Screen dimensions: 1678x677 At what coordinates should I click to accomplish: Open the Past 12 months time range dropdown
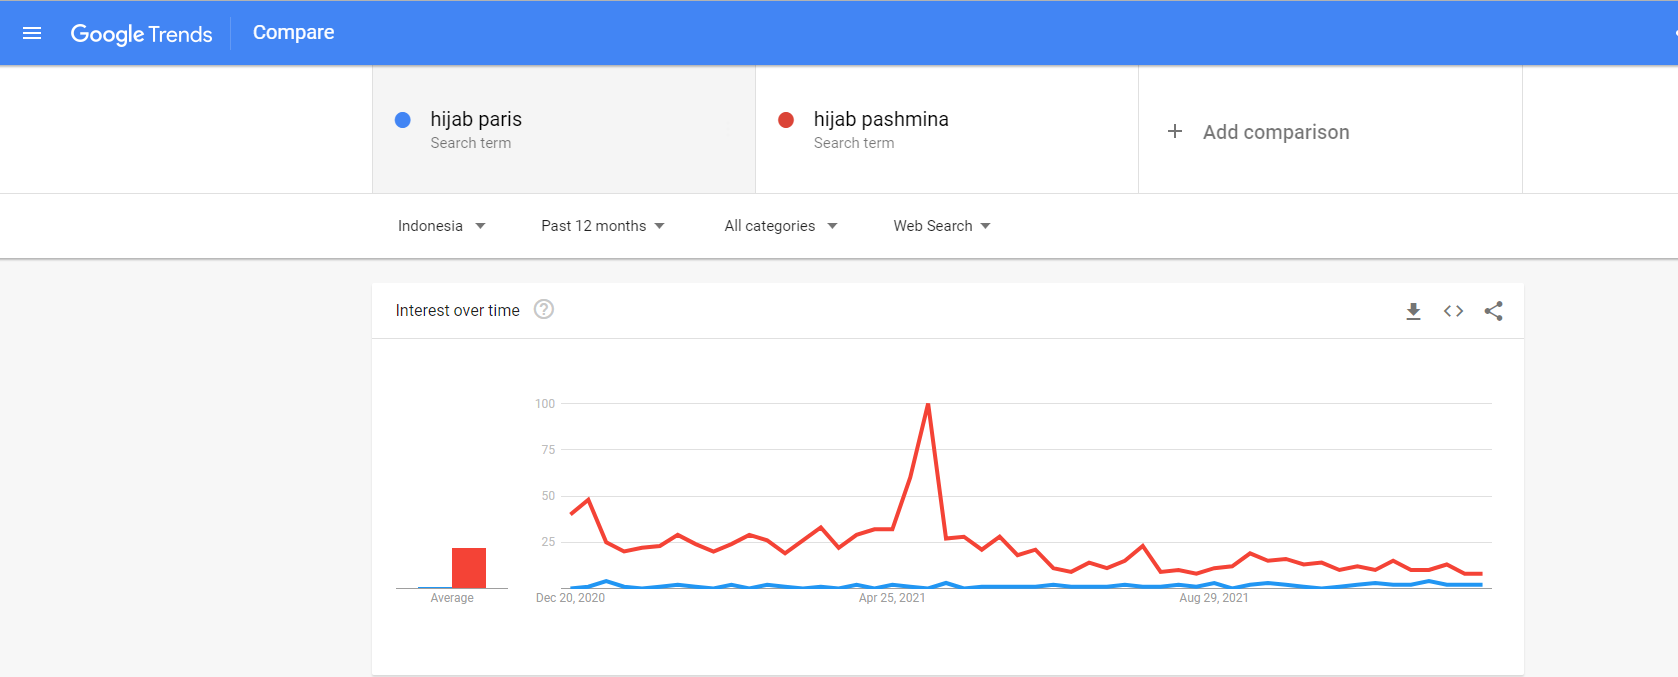603,226
